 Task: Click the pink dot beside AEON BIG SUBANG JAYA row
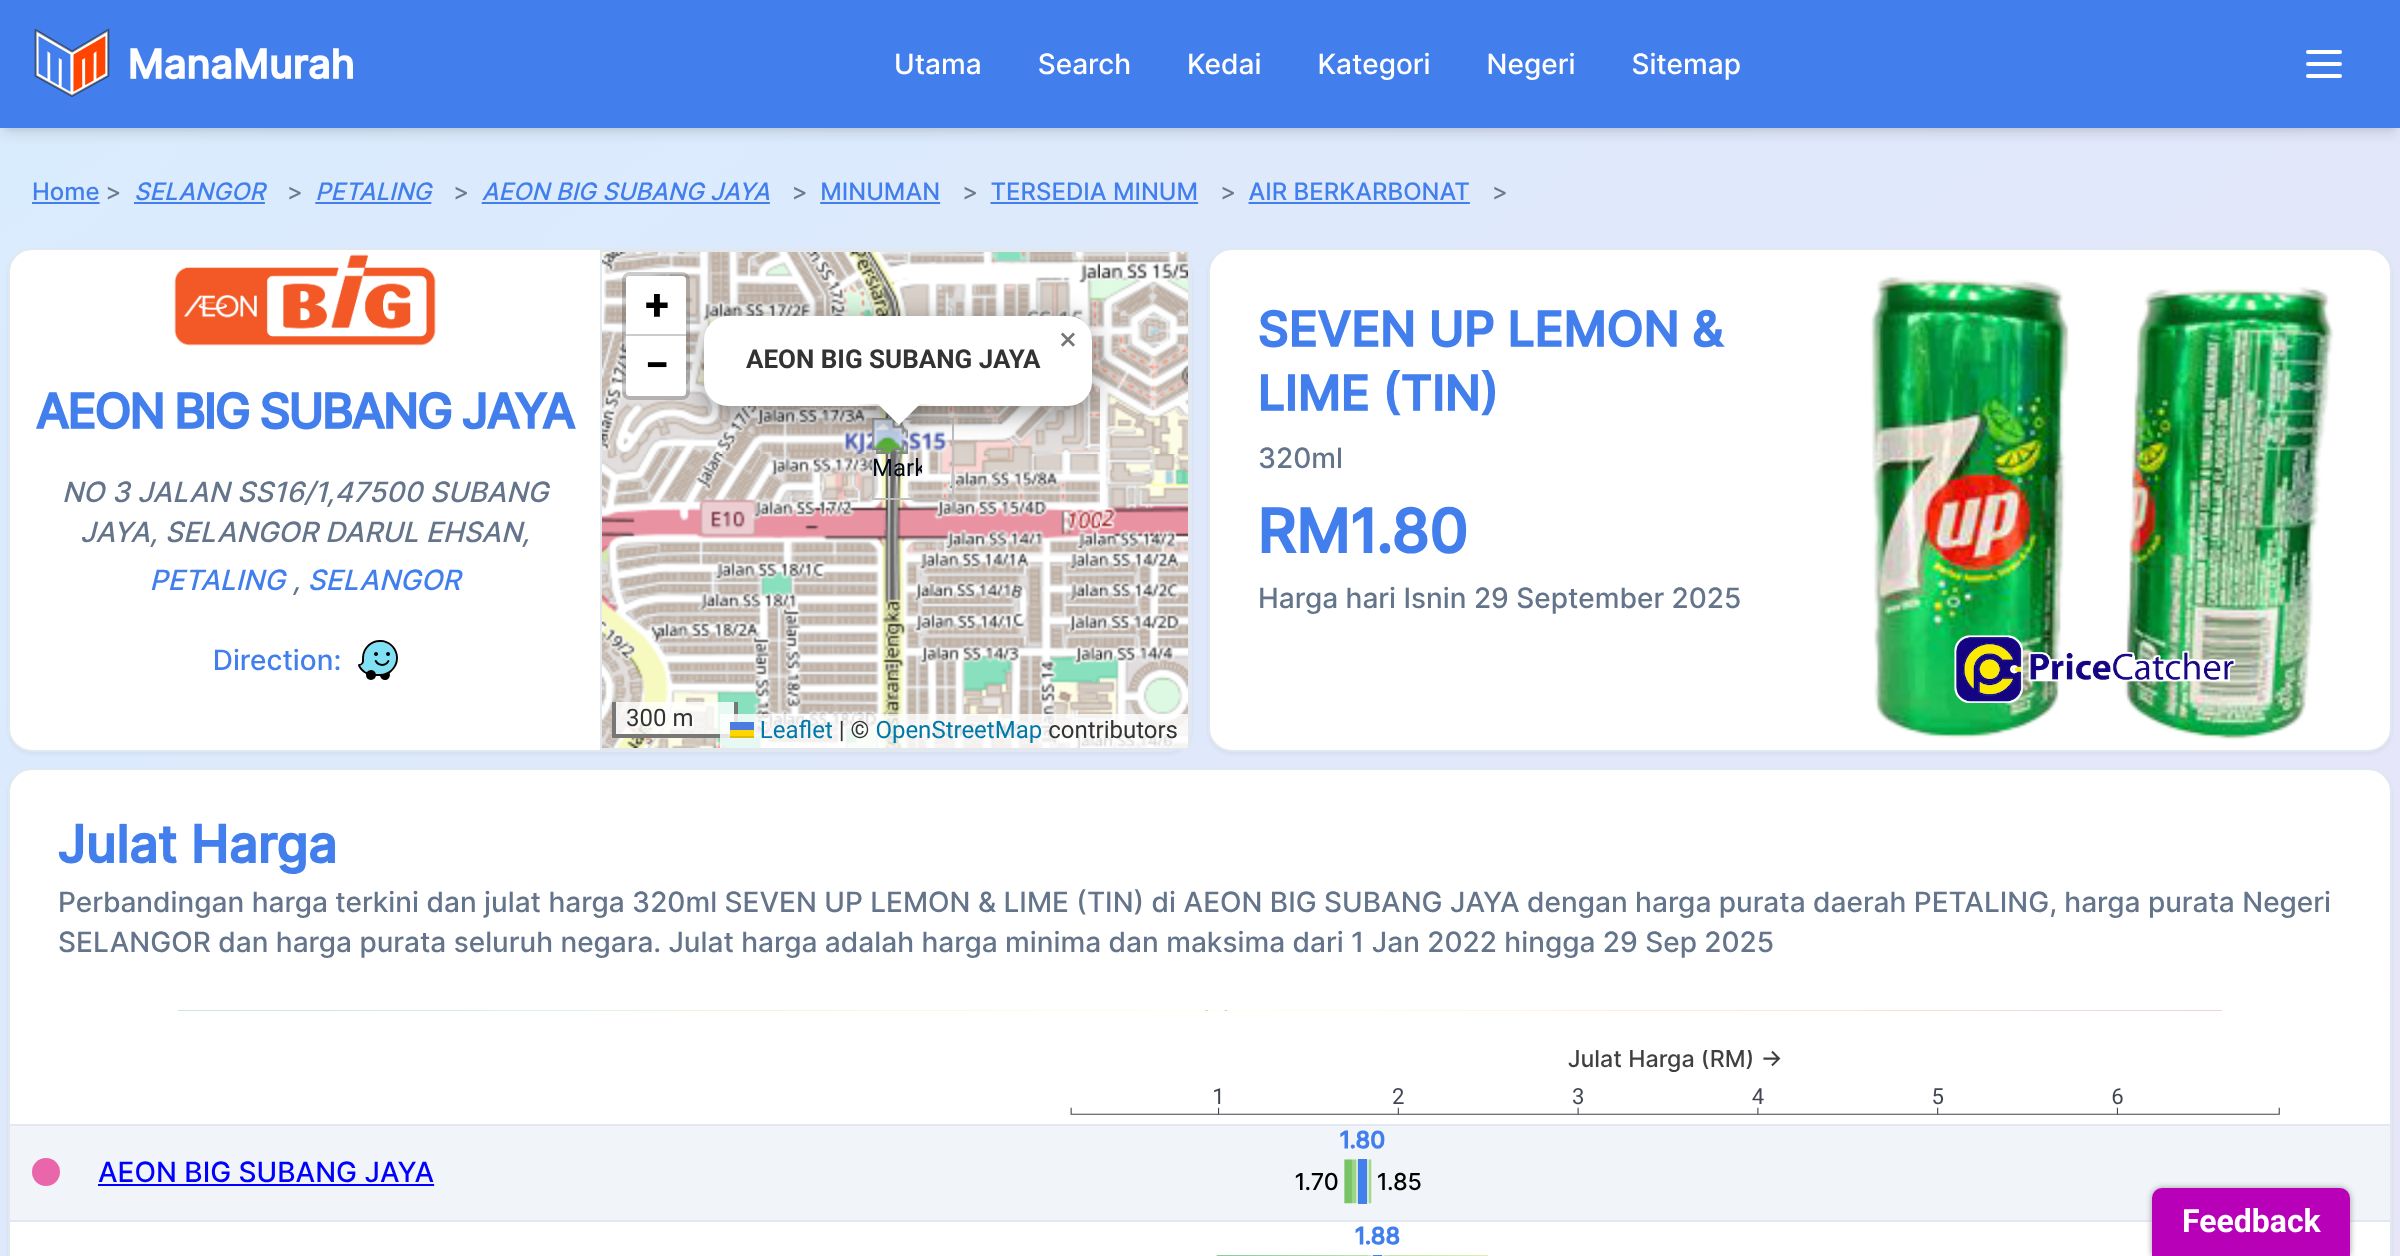[x=46, y=1172]
